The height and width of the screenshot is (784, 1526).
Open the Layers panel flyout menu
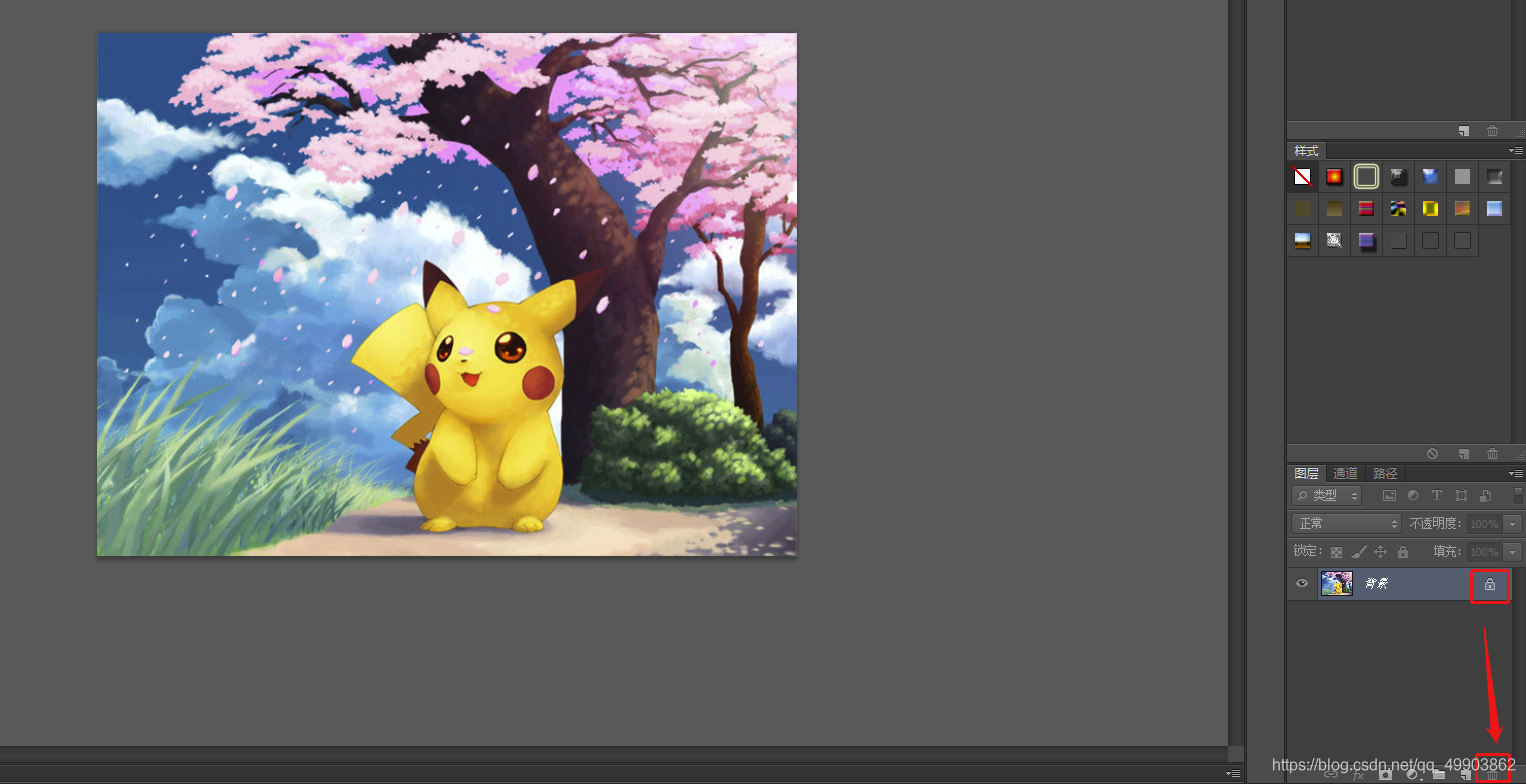tap(1516, 473)
